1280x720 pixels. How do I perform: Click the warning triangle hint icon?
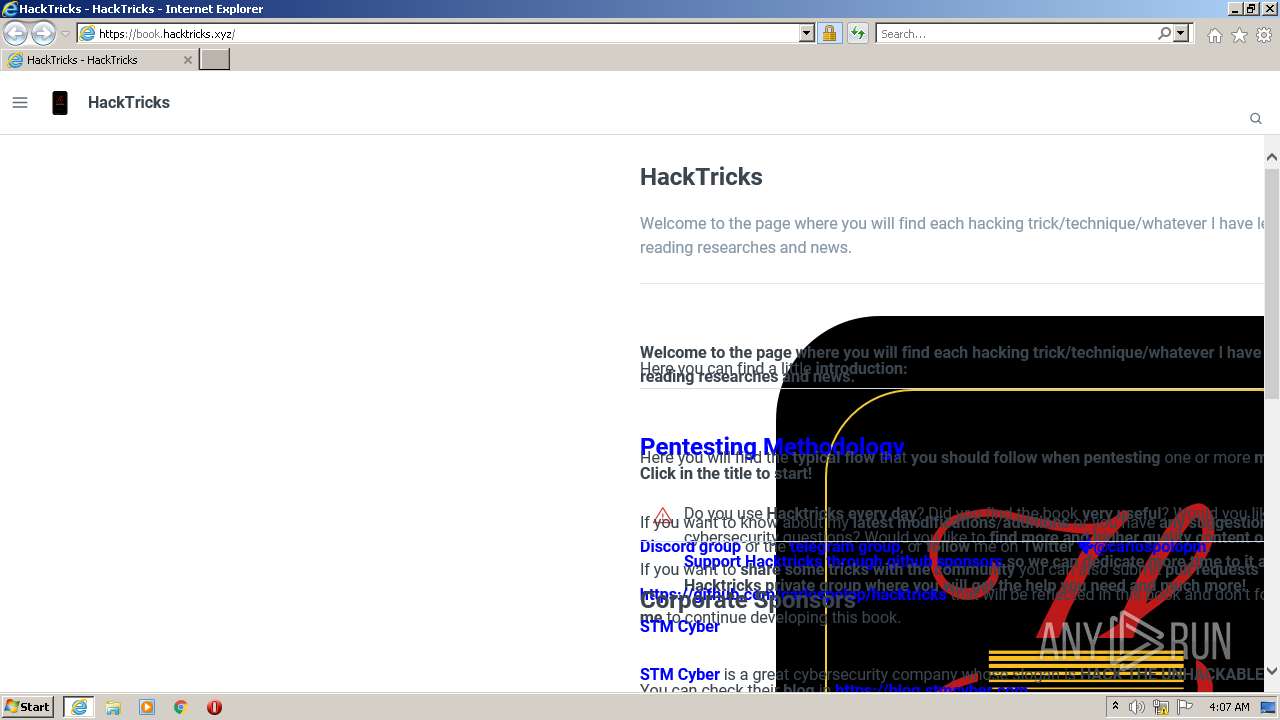pyautogui.click(x=662, y=516)
